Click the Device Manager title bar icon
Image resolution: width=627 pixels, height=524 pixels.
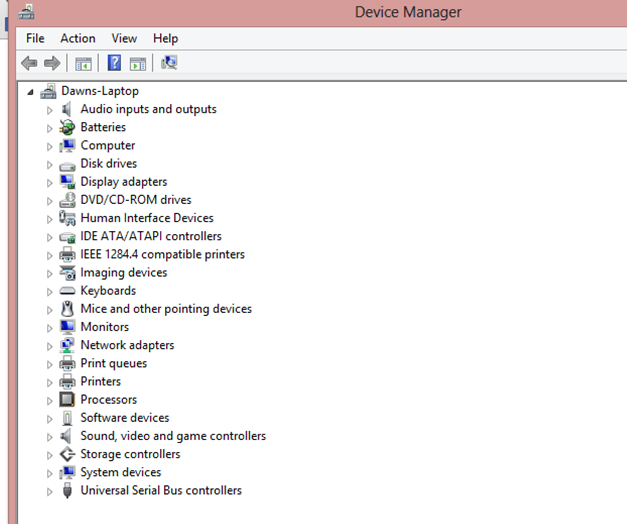(25, 12)
